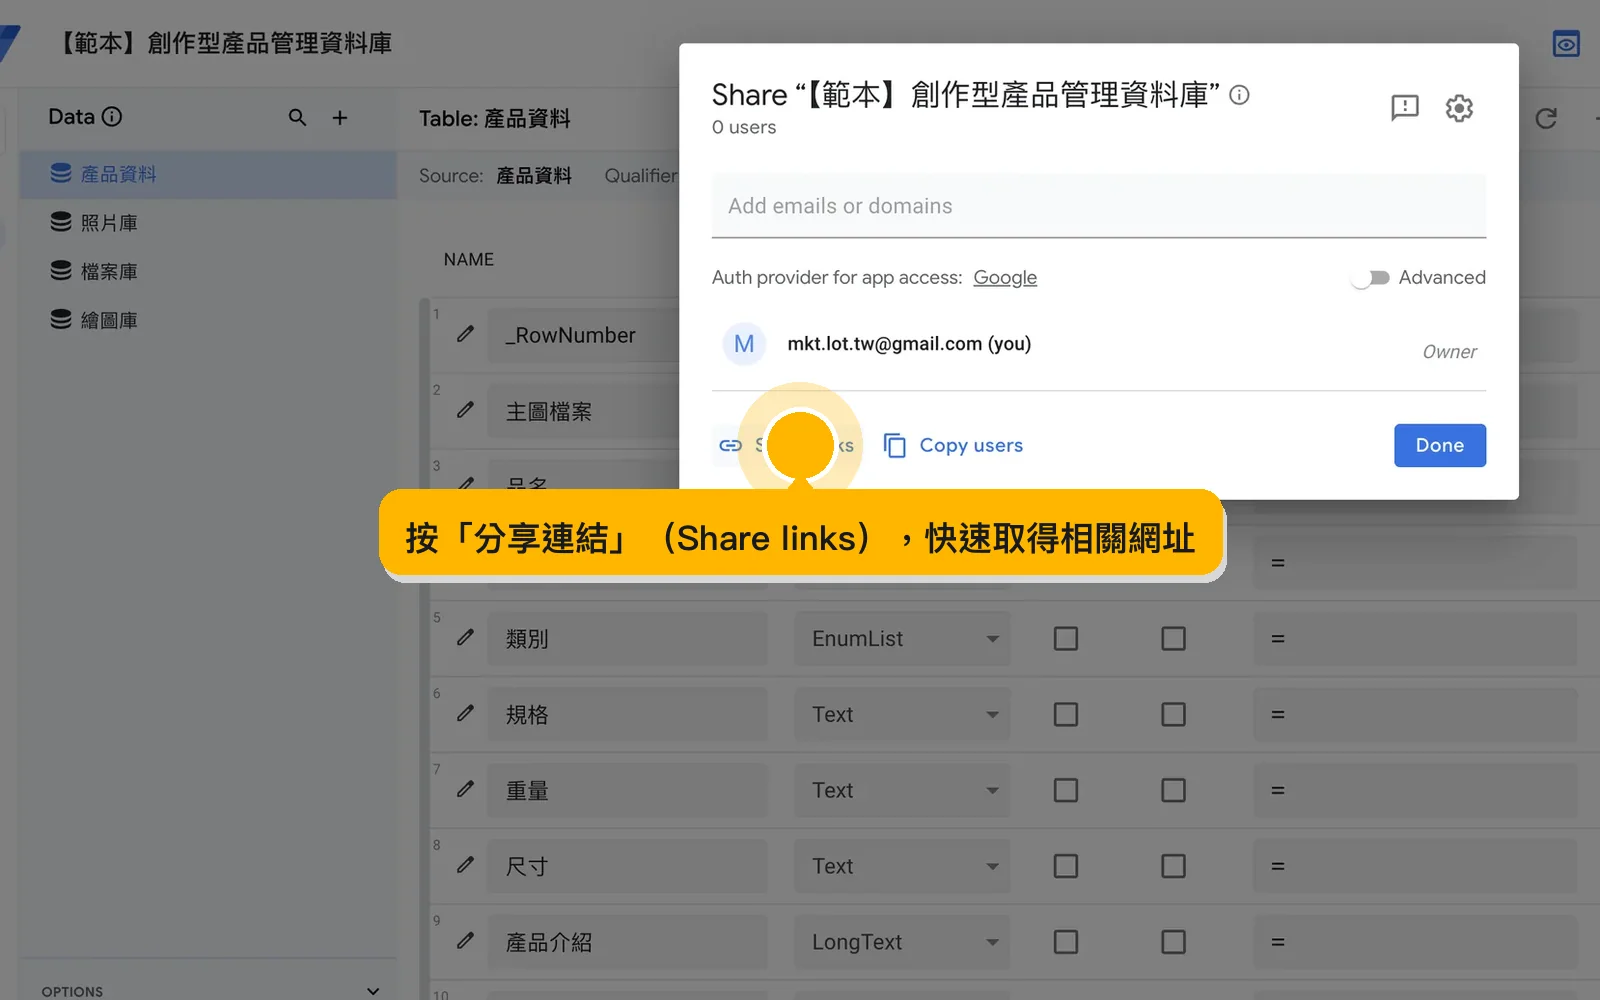Screen dimensions: 1600x1000
Task: Open the app preview eye icon
Action: 1565,44
